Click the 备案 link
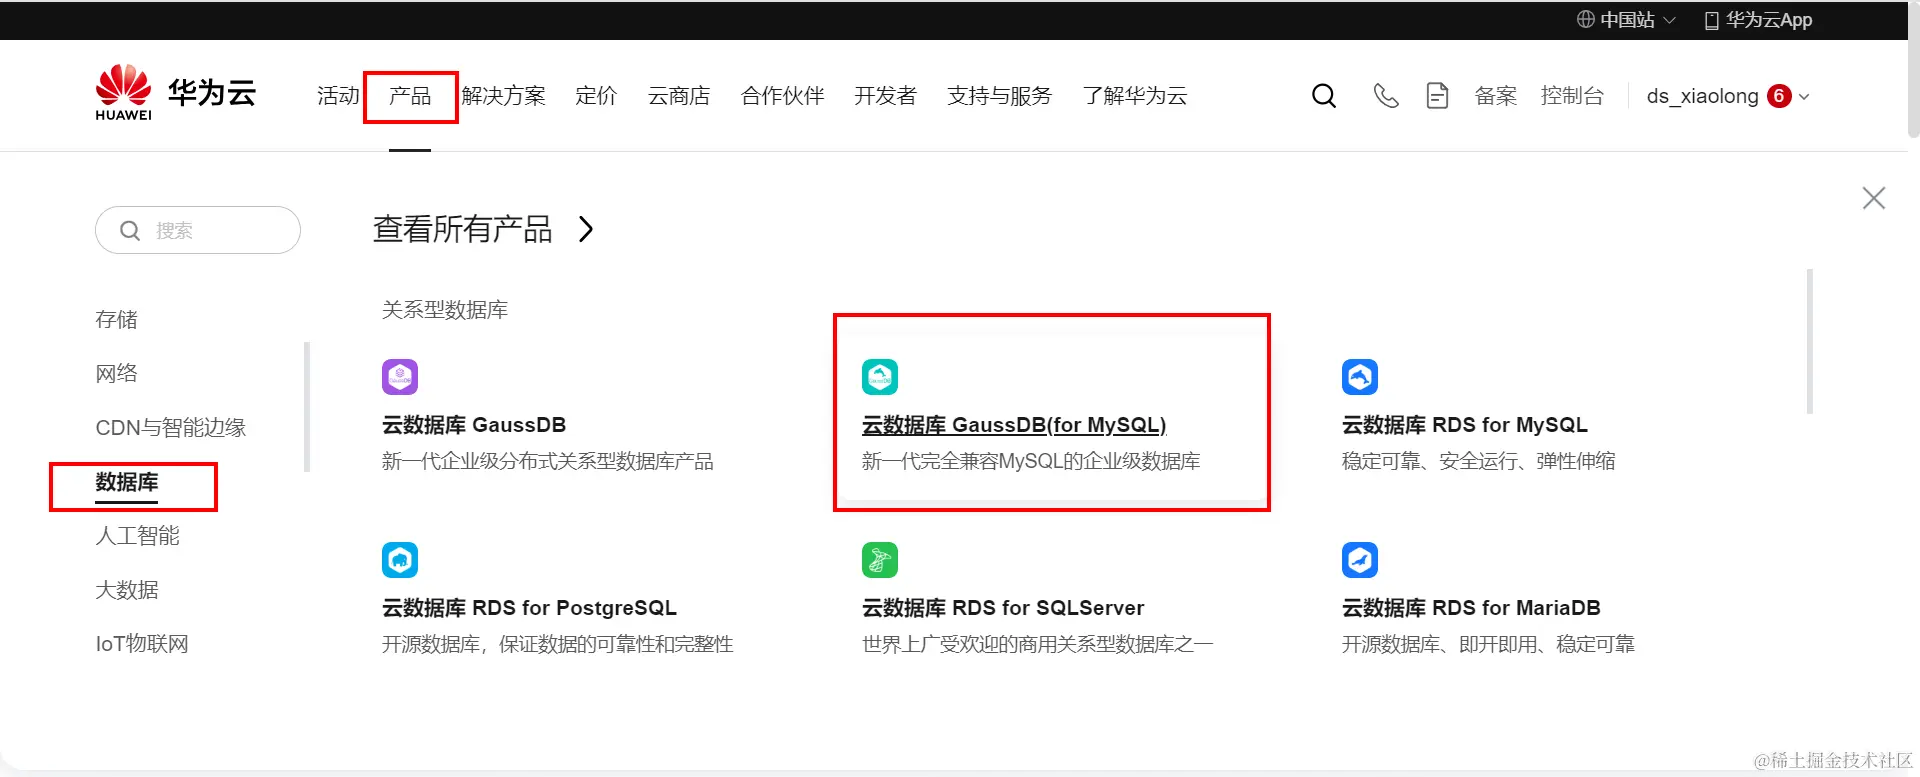The height and width of the screenshot is (777, 1920). 1496,96
